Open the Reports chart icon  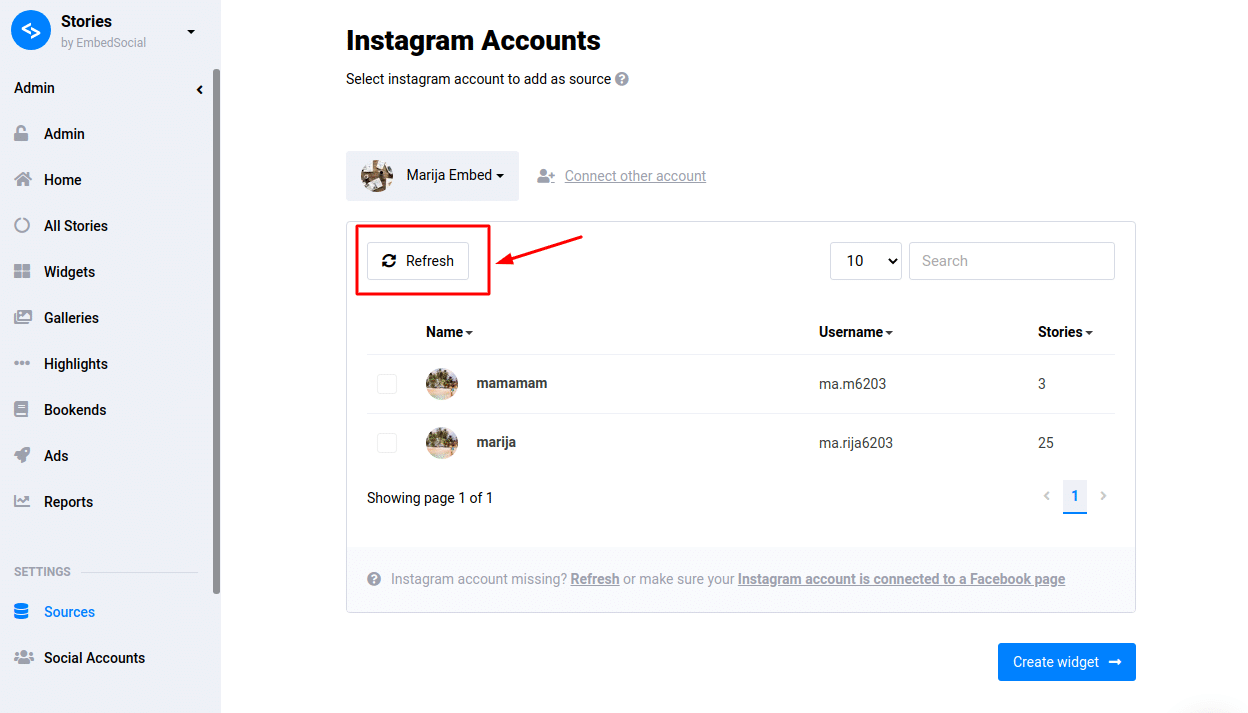(22, 502)
